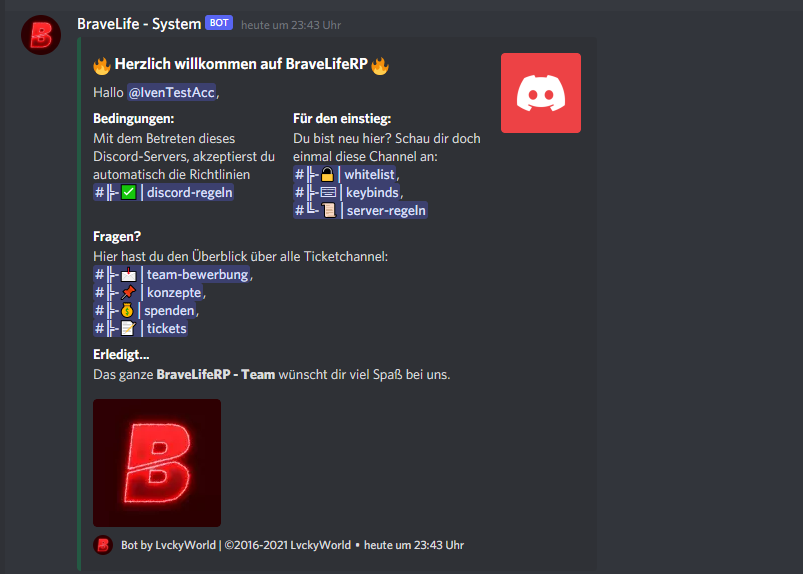
Task: Open the tickets channel link
Action: tap(140, 328)
